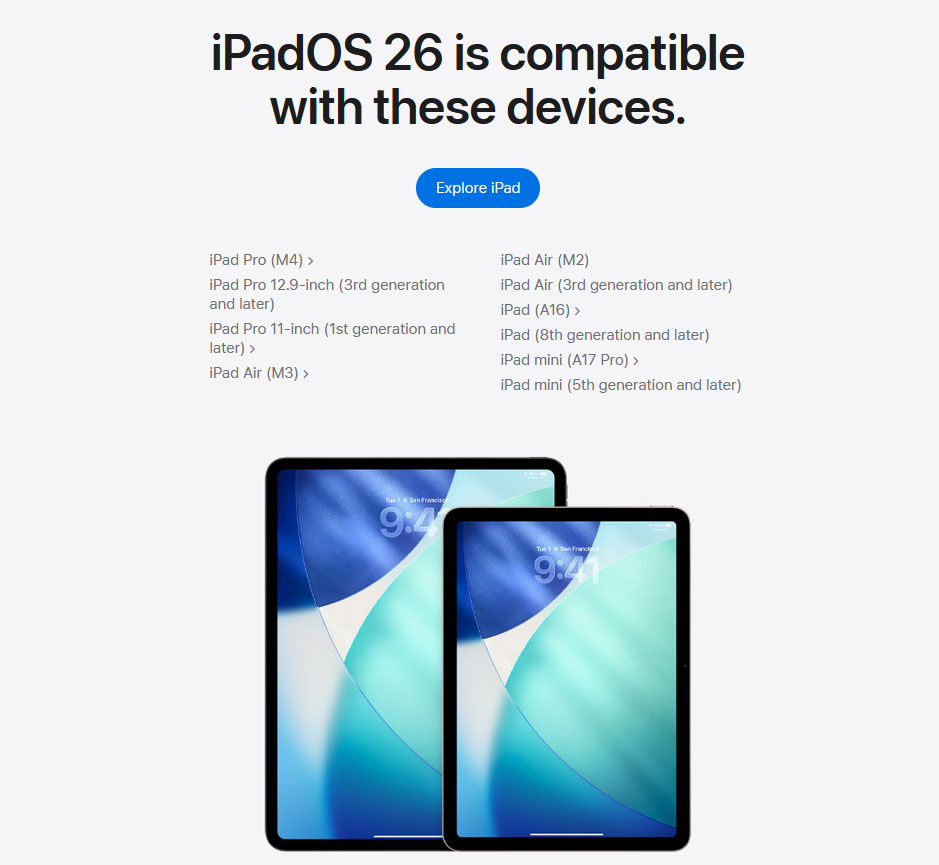Open the iPad Air (M3) link
939x865 pixels.
pos(259,373)
